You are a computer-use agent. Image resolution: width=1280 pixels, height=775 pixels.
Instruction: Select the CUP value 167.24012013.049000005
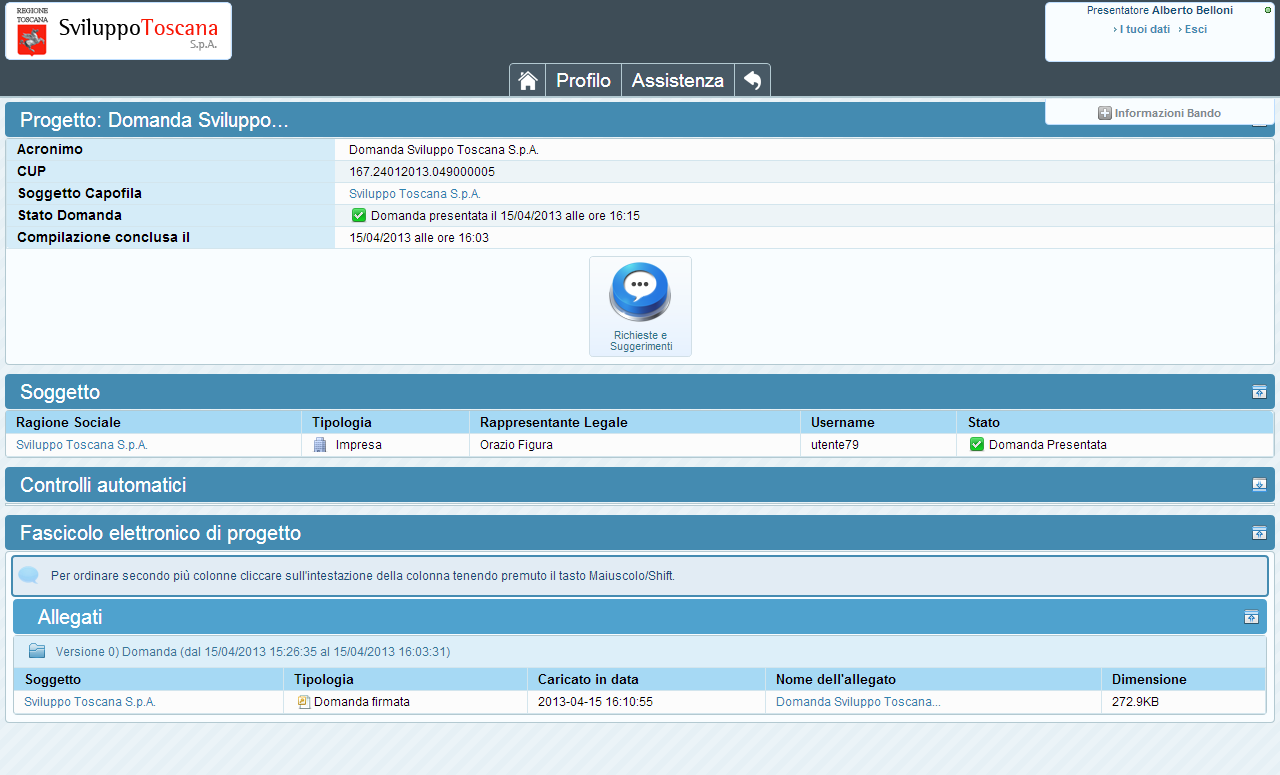click(x=422, y=171)
